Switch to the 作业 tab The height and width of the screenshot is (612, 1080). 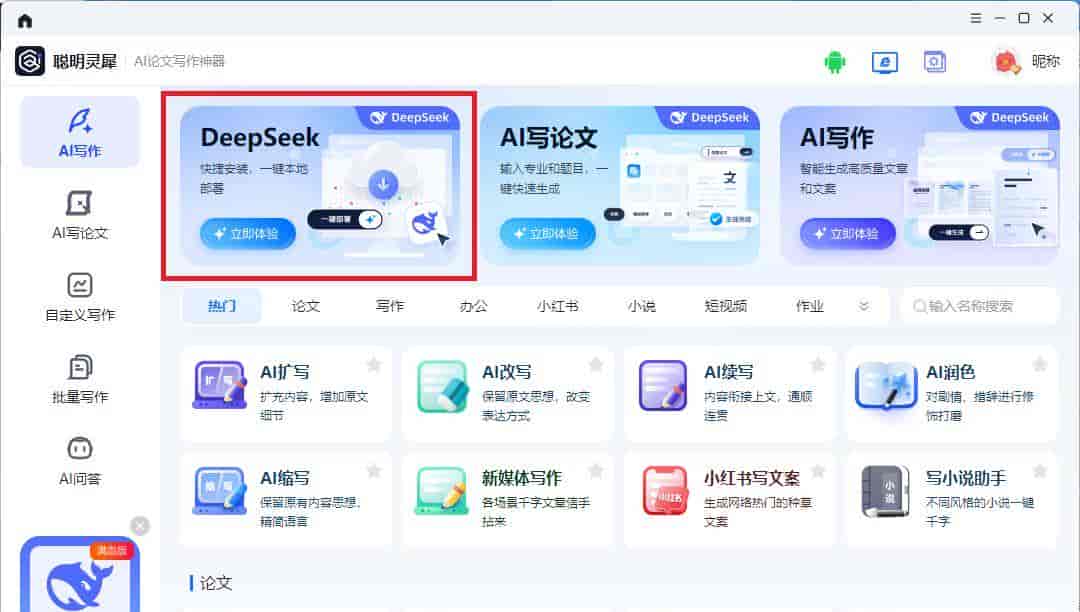810,306
